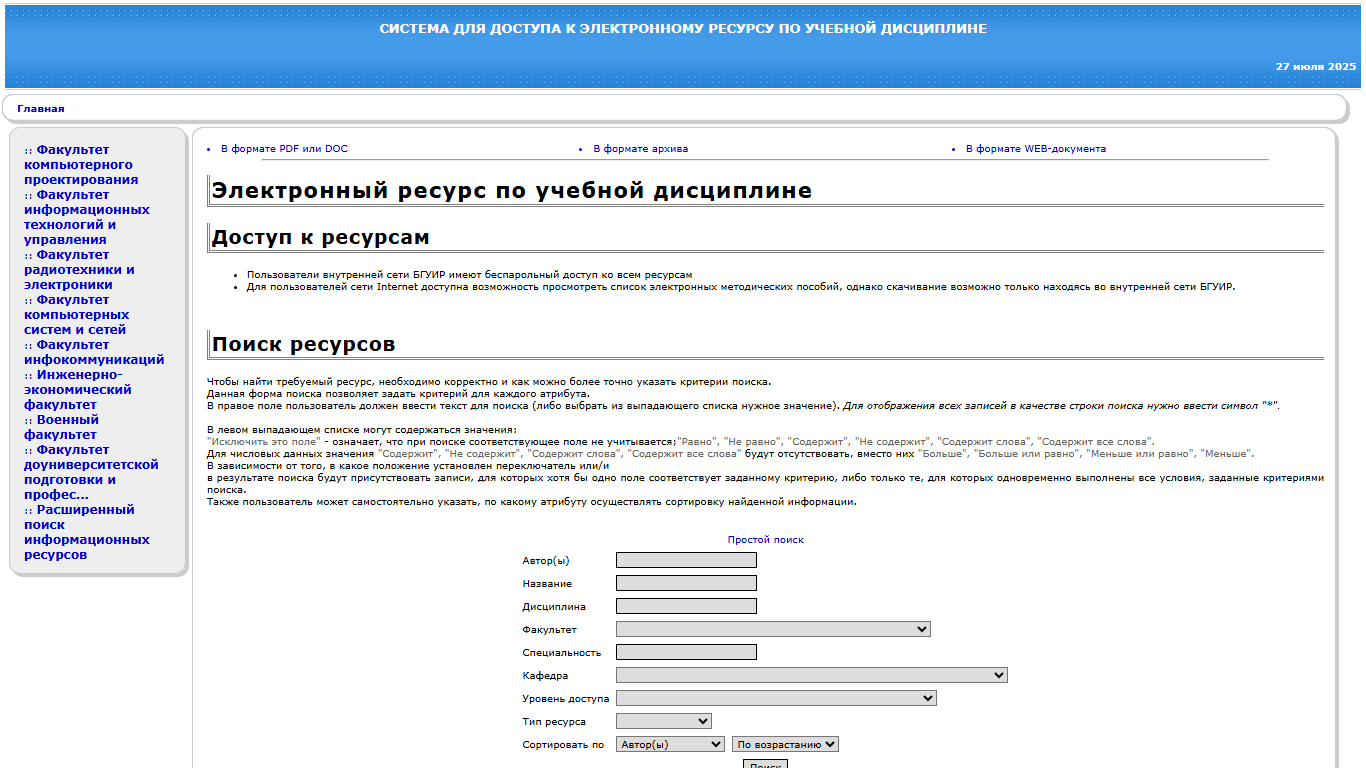This screenshot has height=768, width=1366.
Task: Switch to Простой поиск
Action: (766, 540)
